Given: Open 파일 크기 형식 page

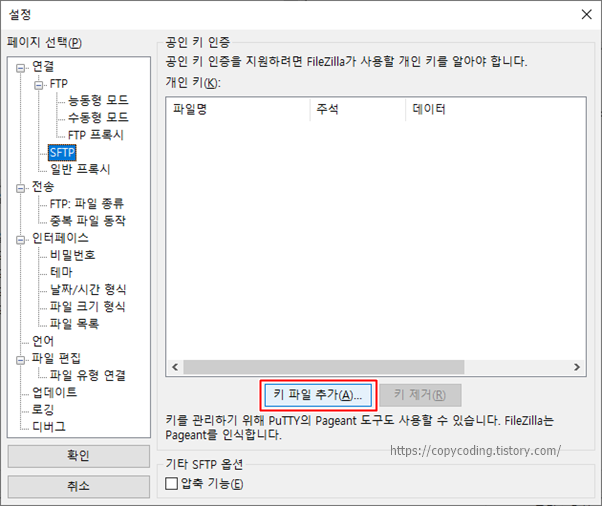Looking at the screenshot, I should 88,307.
